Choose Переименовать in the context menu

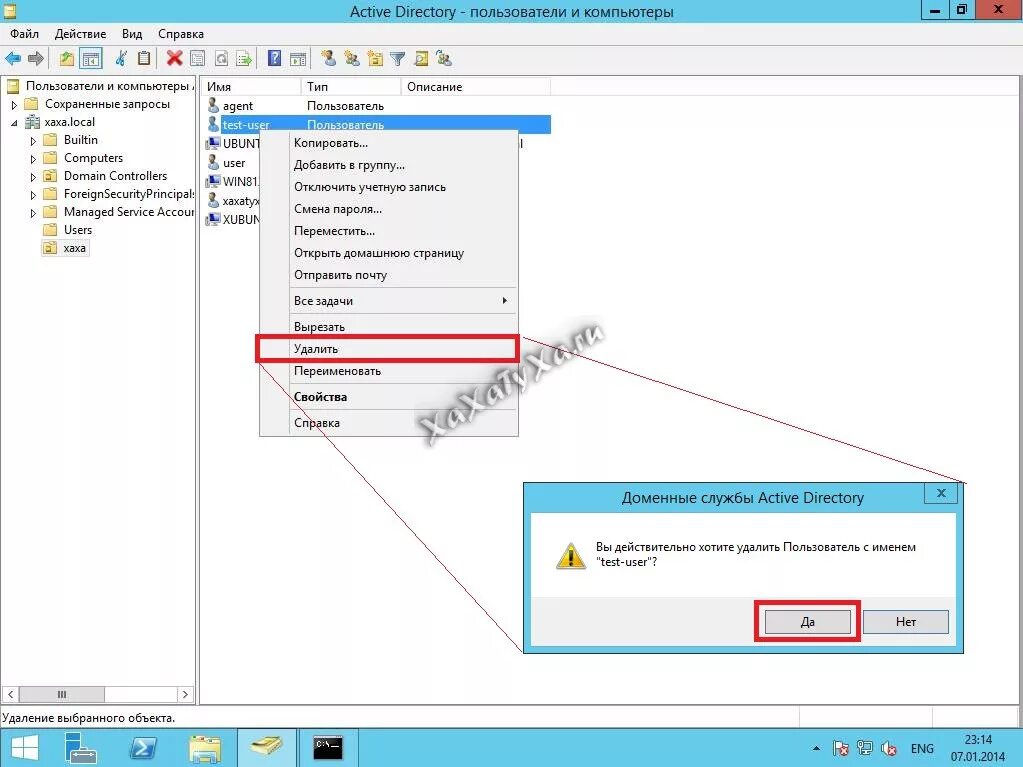(389, 371)
